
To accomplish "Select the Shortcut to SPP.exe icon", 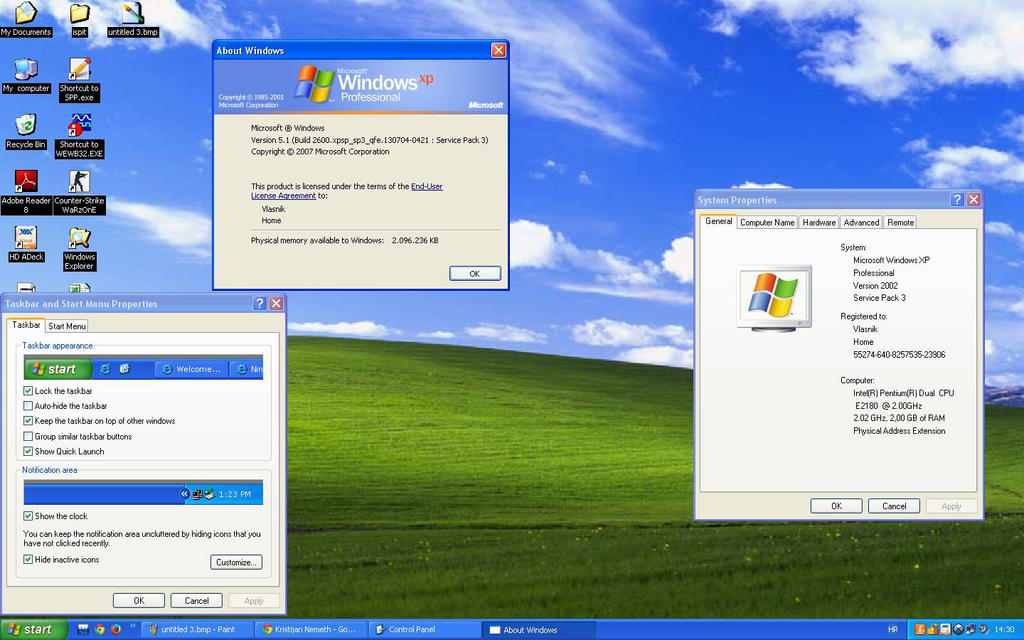I will coord(79,80).
